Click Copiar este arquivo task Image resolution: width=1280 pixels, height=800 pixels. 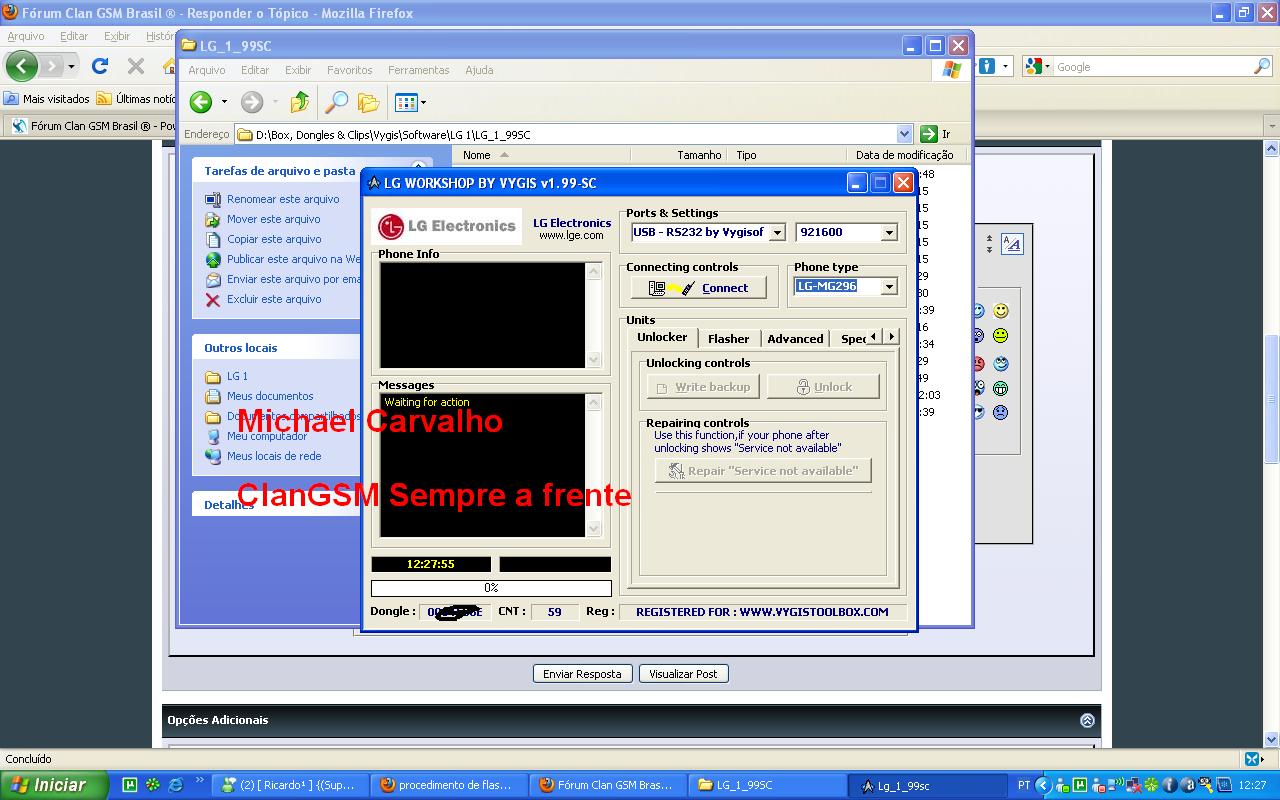(x=274, y=239)
